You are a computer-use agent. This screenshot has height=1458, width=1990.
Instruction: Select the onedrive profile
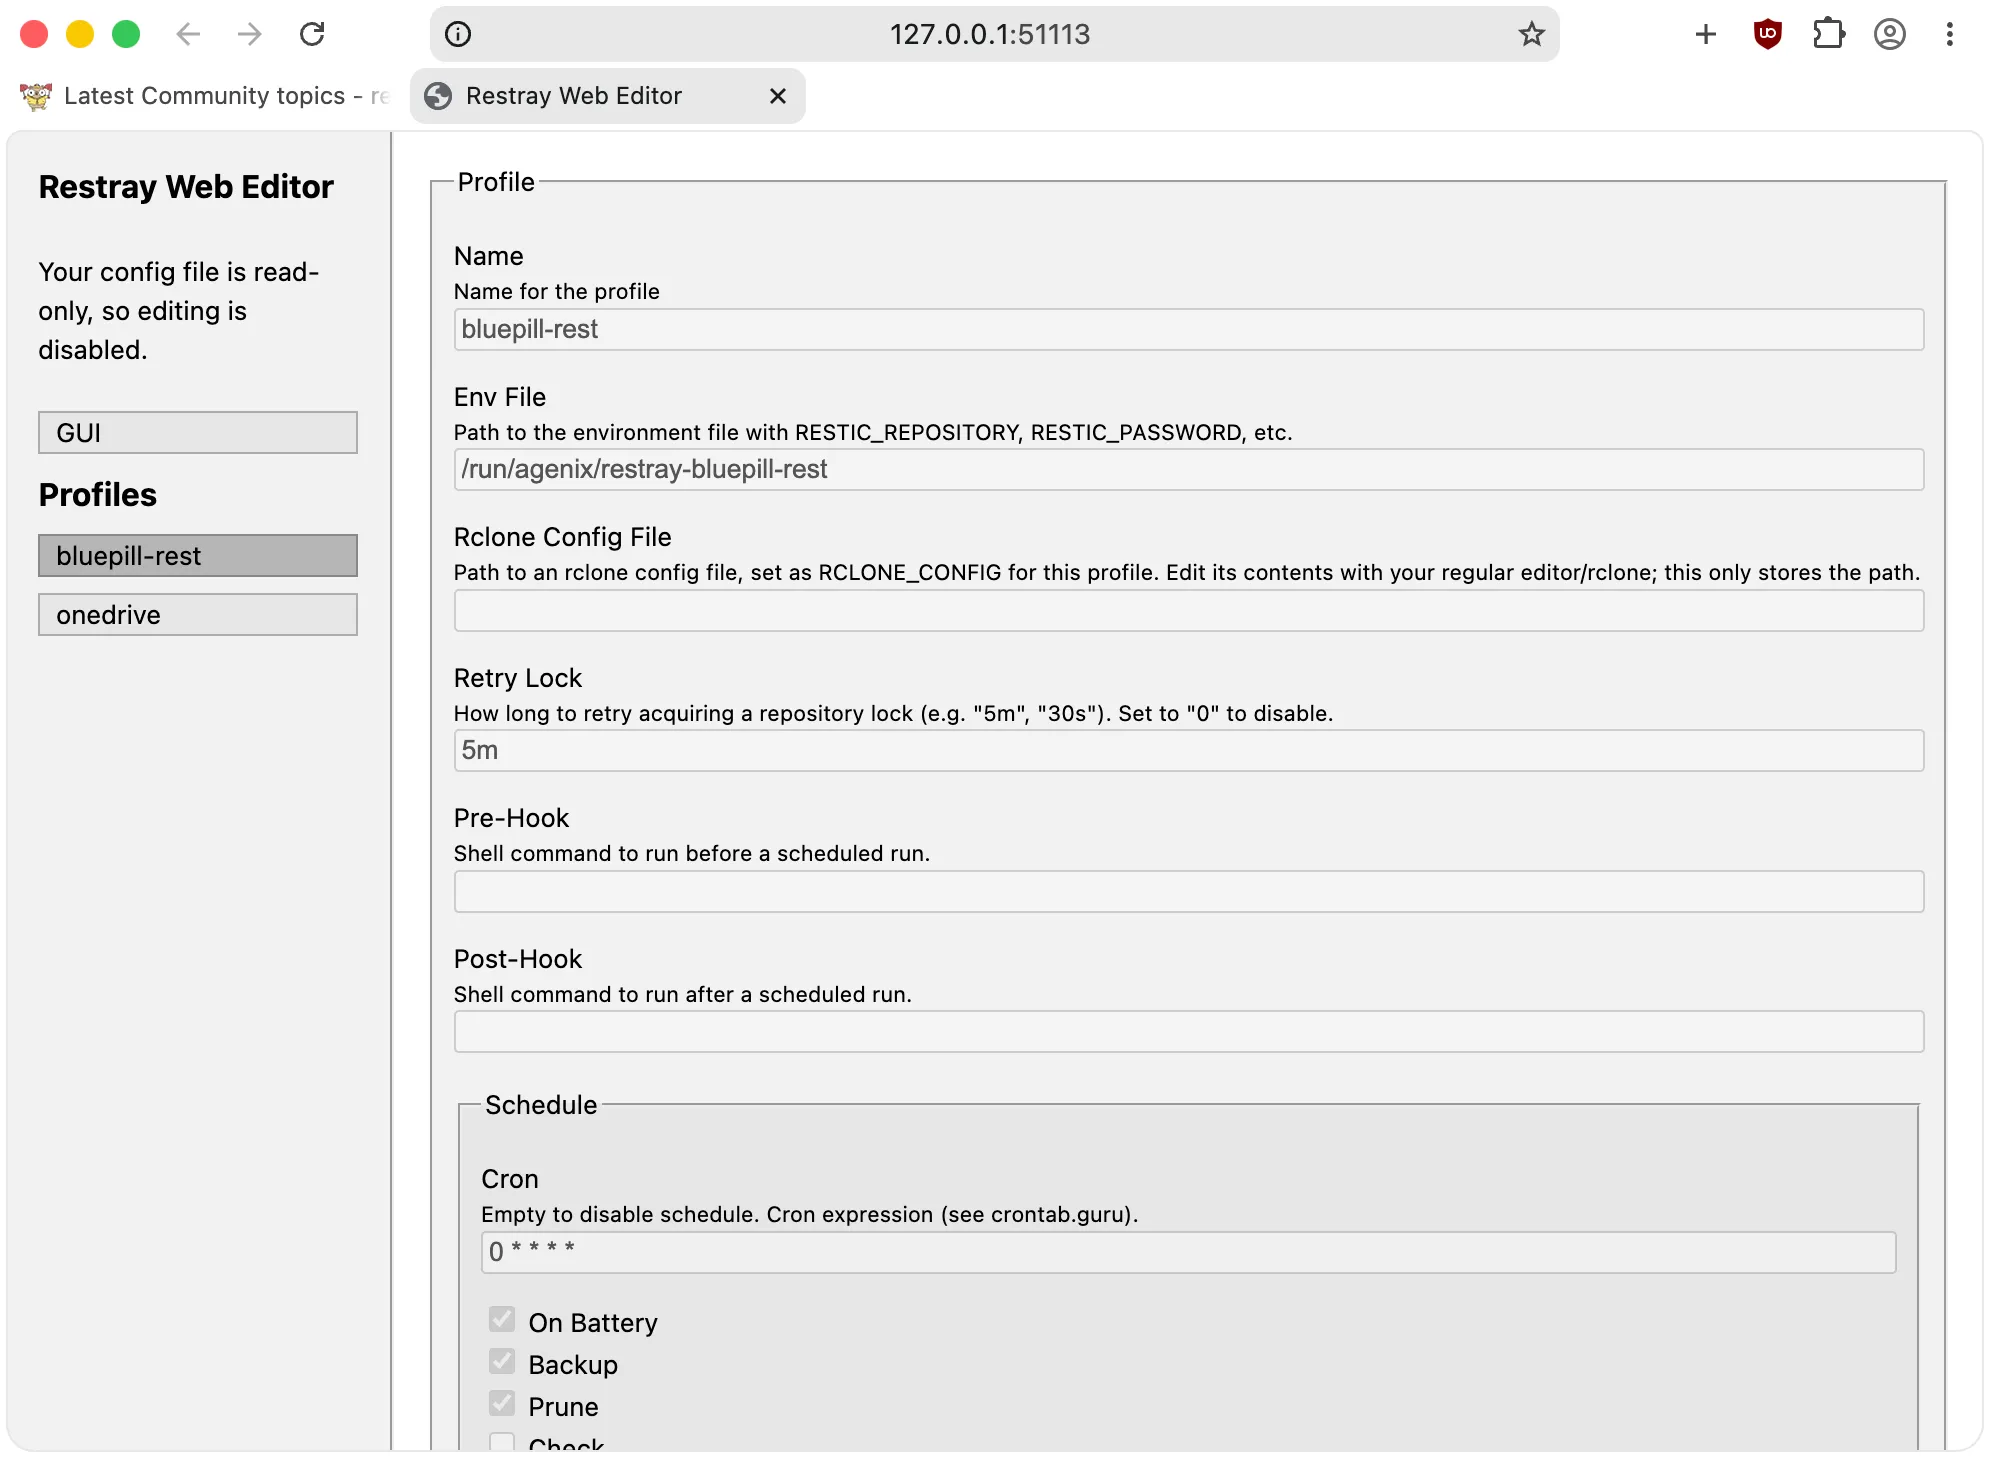[198, 615]
